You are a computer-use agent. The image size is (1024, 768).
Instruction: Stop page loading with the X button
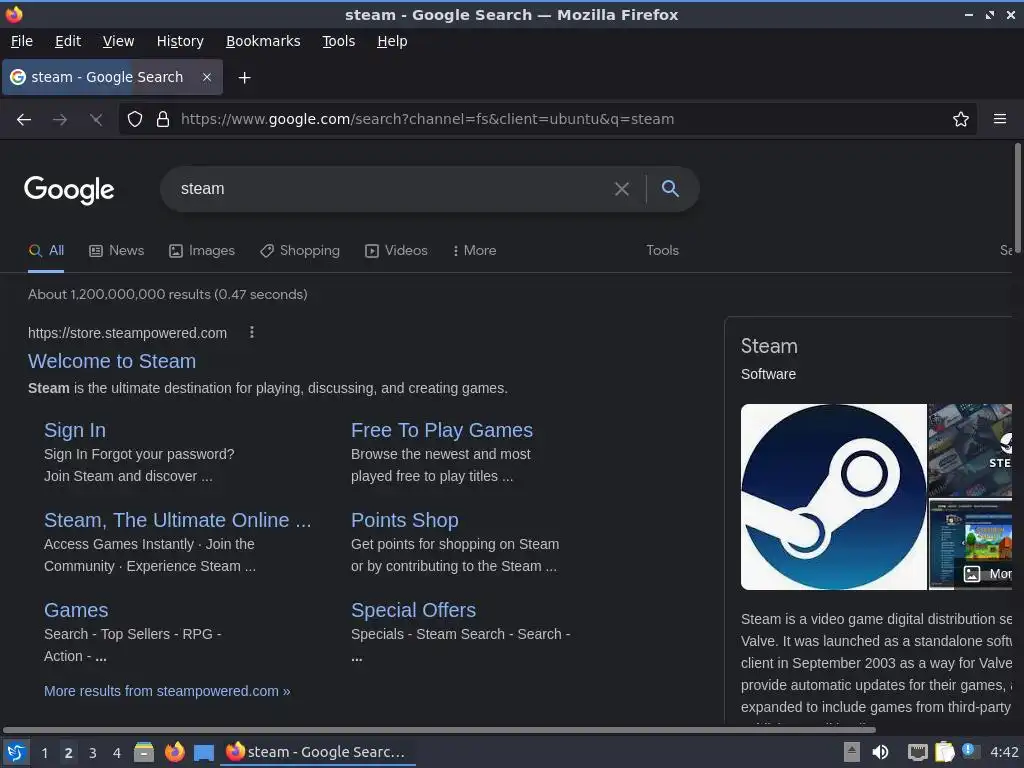click(96, 120)
